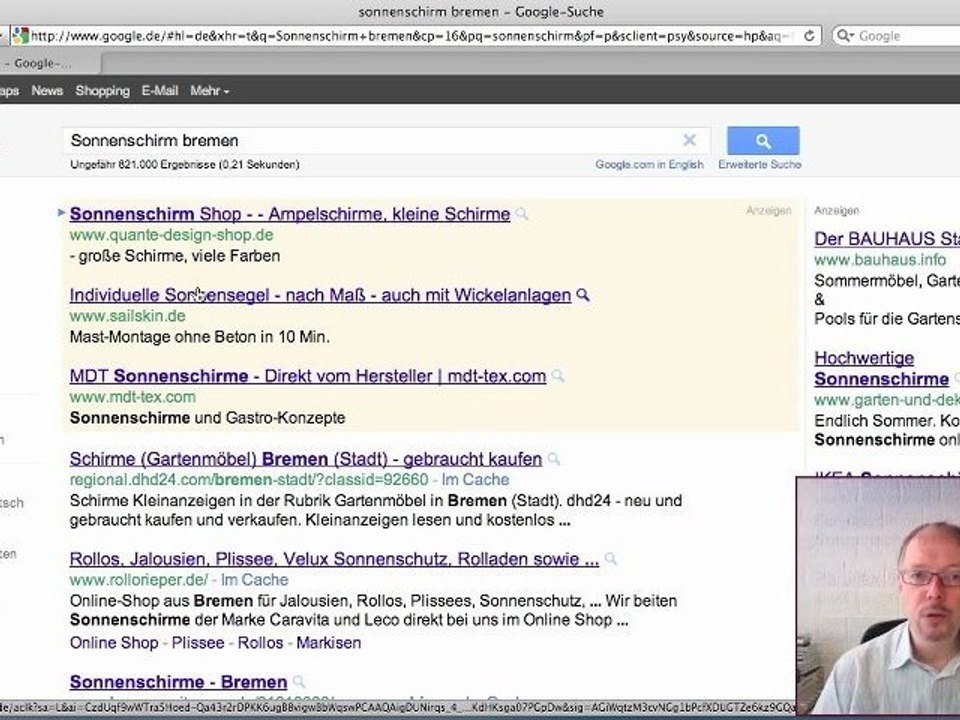Open Hochwertige Sonnenschirme sidebar ad
Screen dimensions: 960x720
point(882,369)
